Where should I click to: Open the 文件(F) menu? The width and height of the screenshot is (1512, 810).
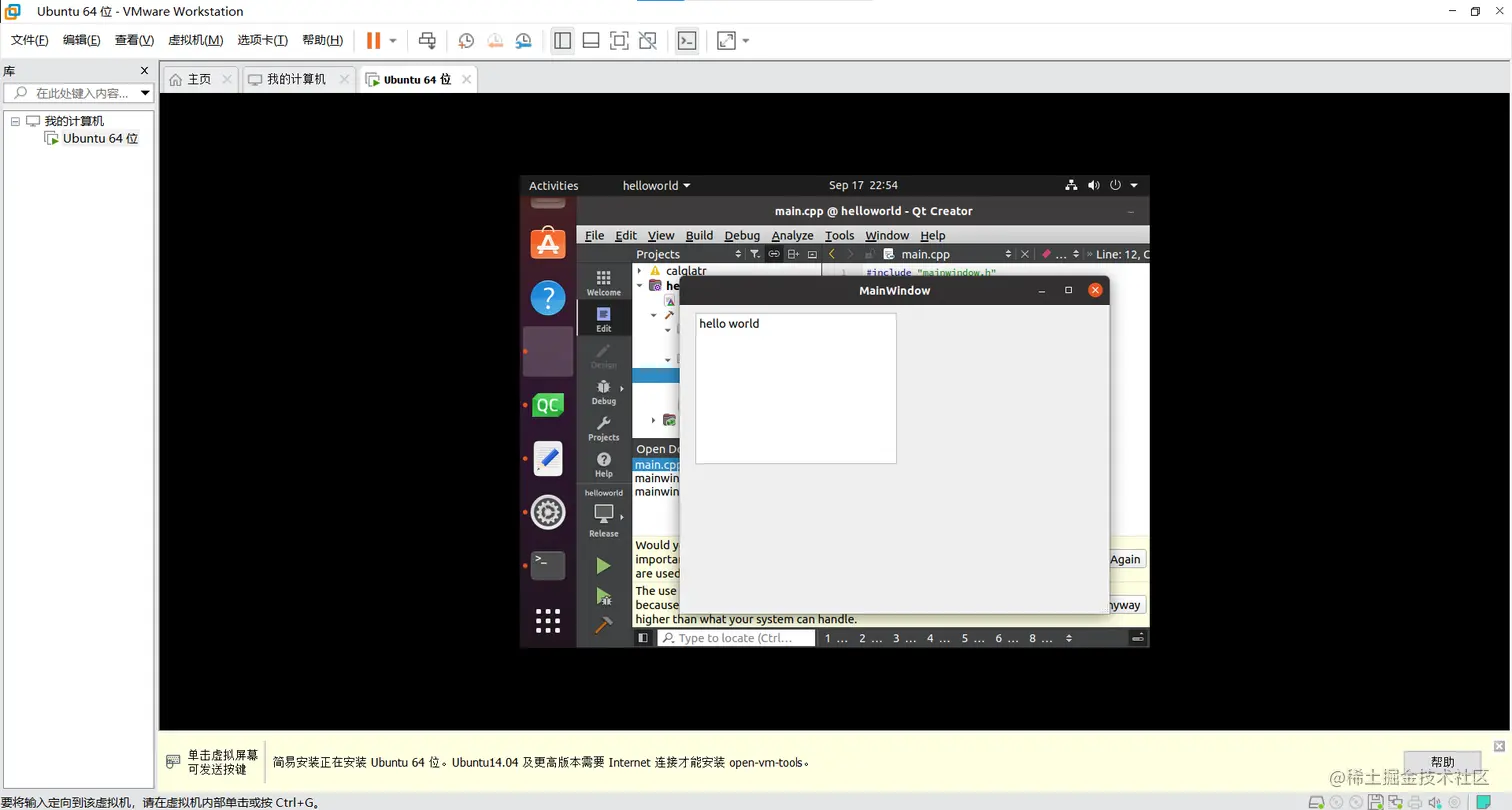click(30, 40)
